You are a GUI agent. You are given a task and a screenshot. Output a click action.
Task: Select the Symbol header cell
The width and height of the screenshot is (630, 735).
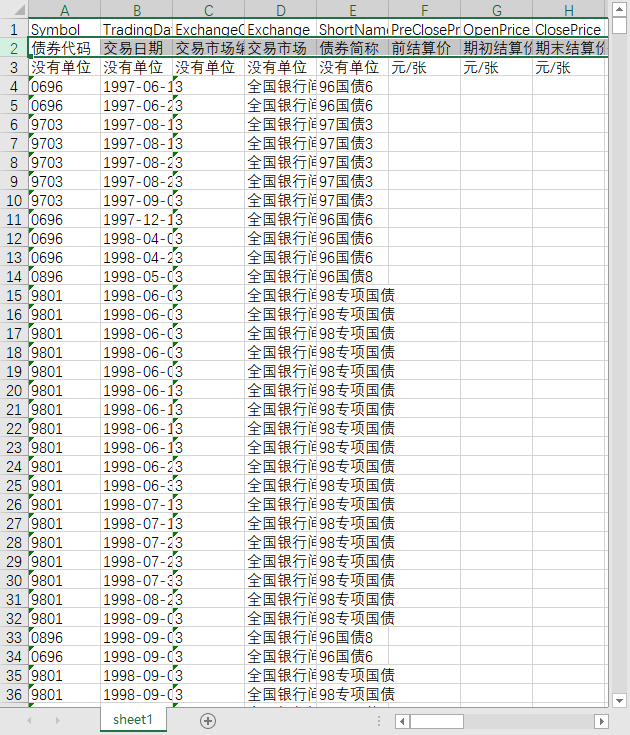click(x=65, y=30)
